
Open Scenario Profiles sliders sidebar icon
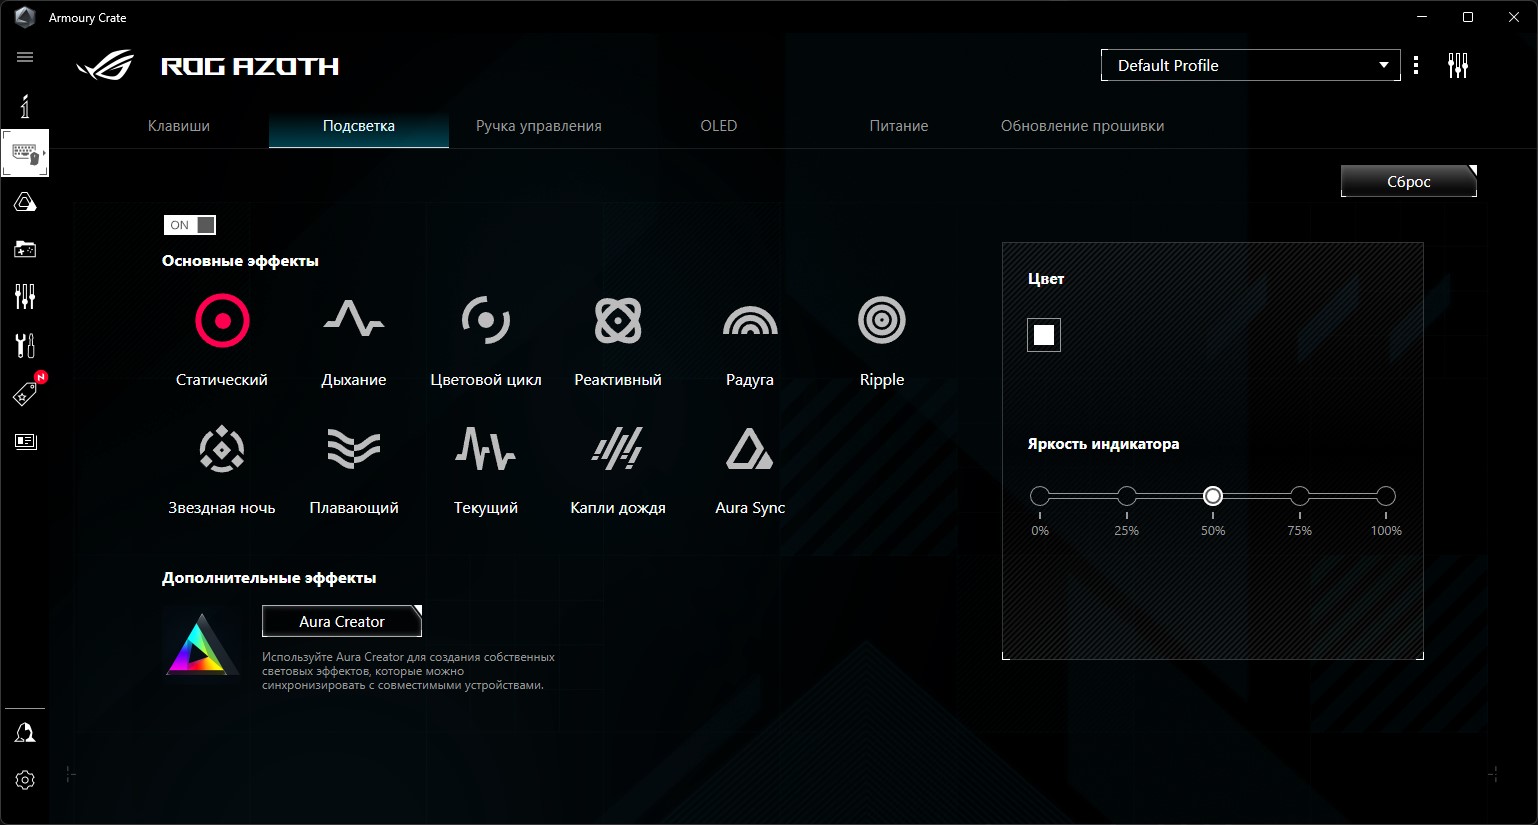coord(25,296)
